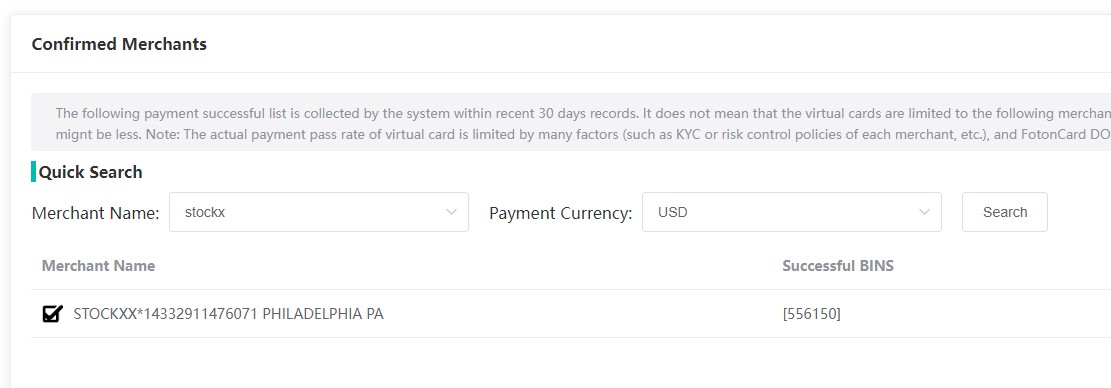Viewport: 1111px width, 388px height.
Task: Click the Quick Search section heading
Action: [91, 172]
